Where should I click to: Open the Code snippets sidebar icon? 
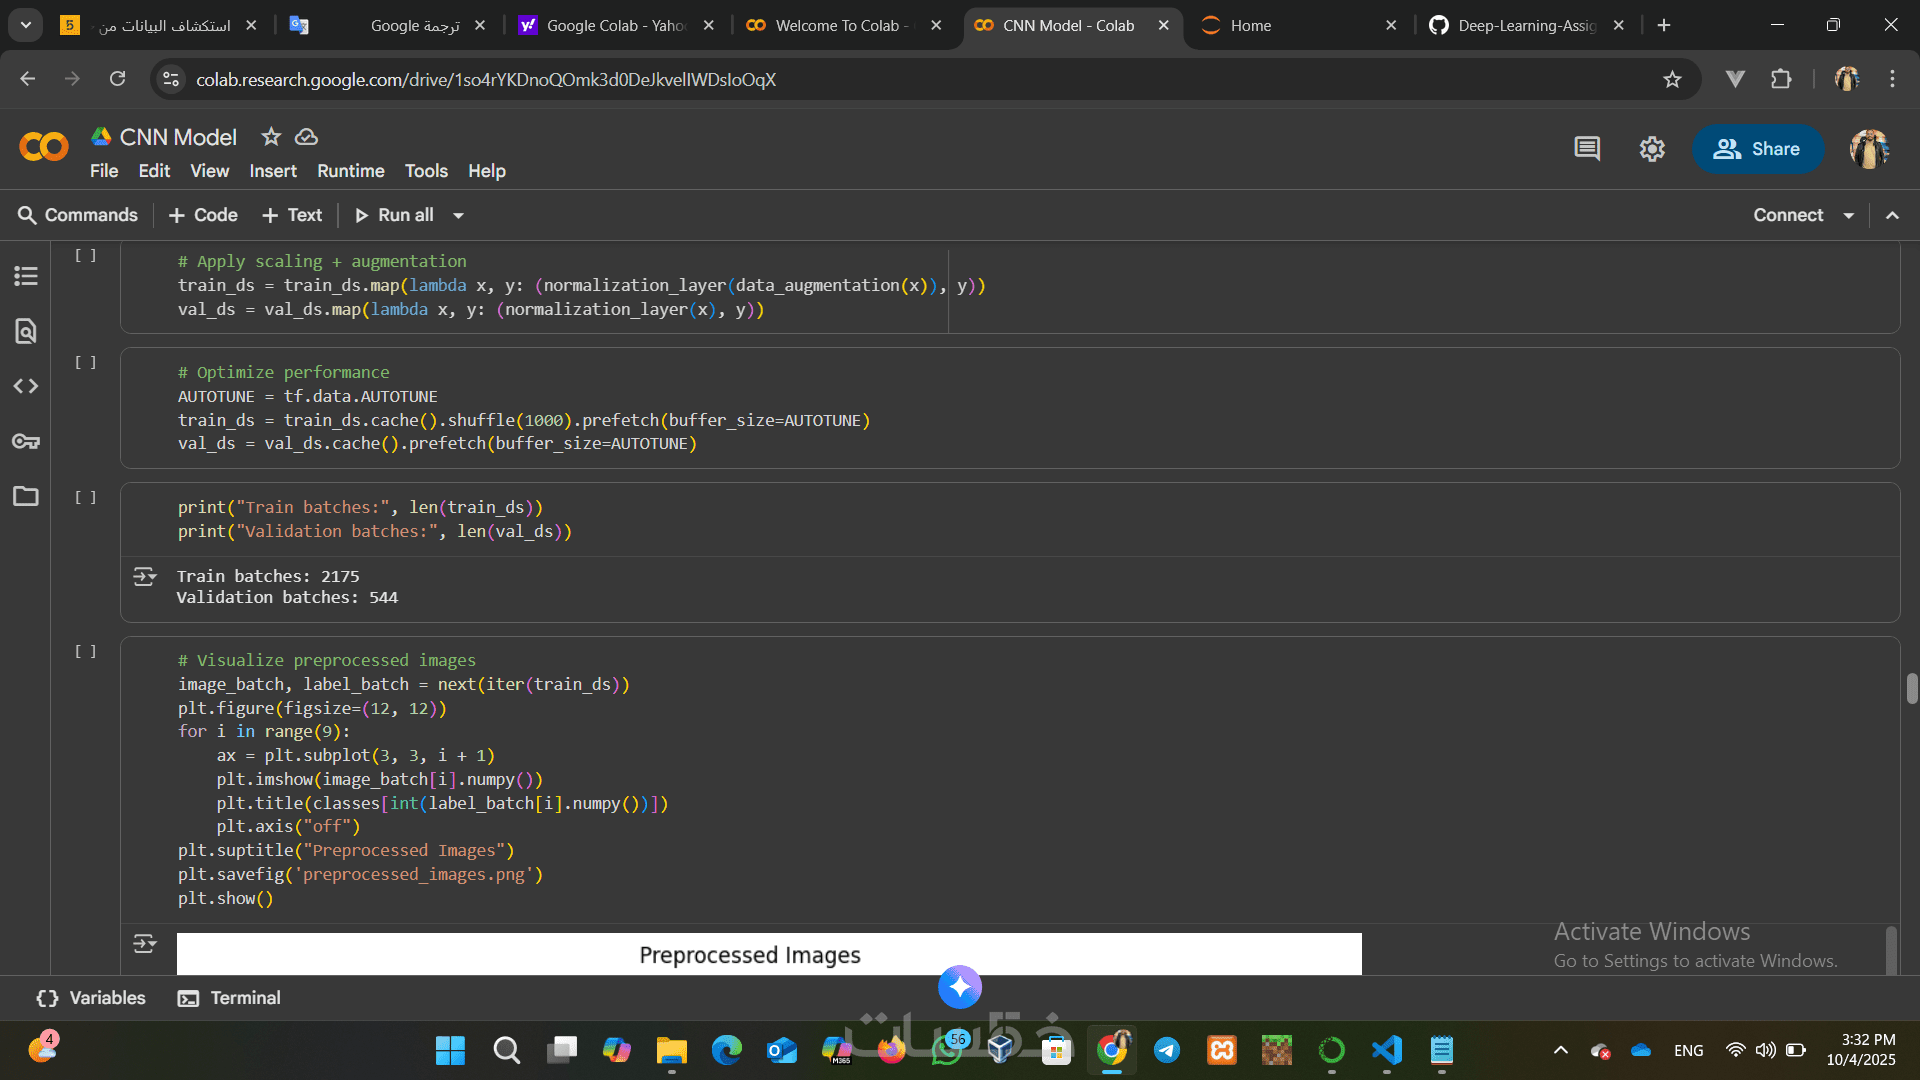(x=26, y=386)
